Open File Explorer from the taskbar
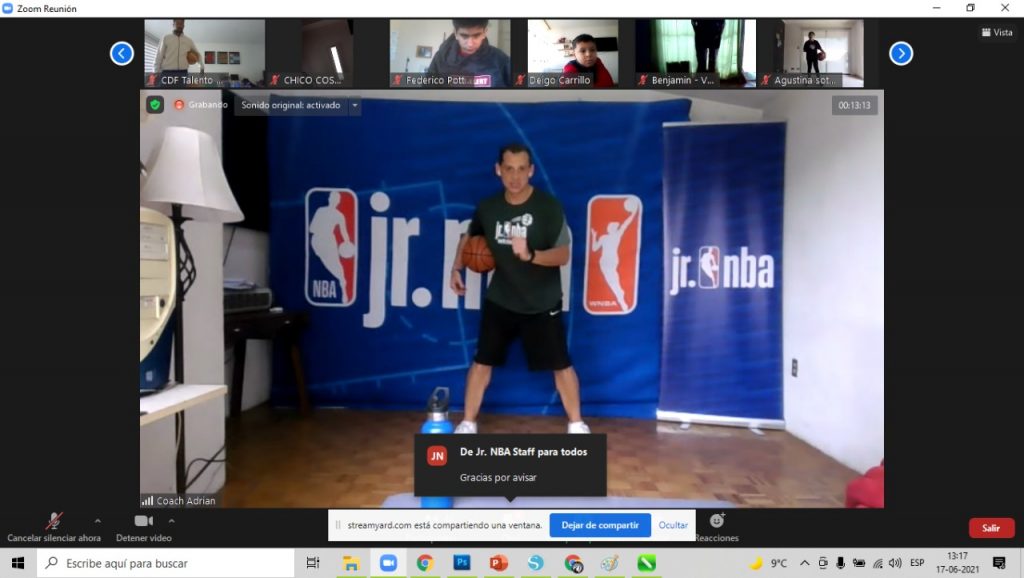Viewport: 1024px width, 578px height. [351, 563]
